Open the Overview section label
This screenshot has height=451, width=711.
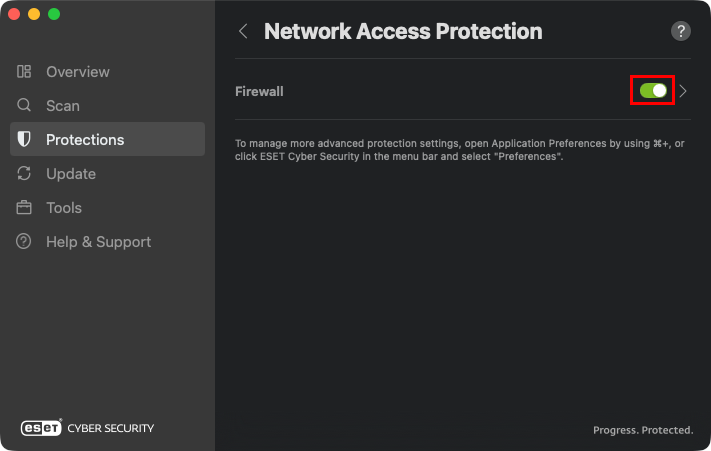point(78,72)
